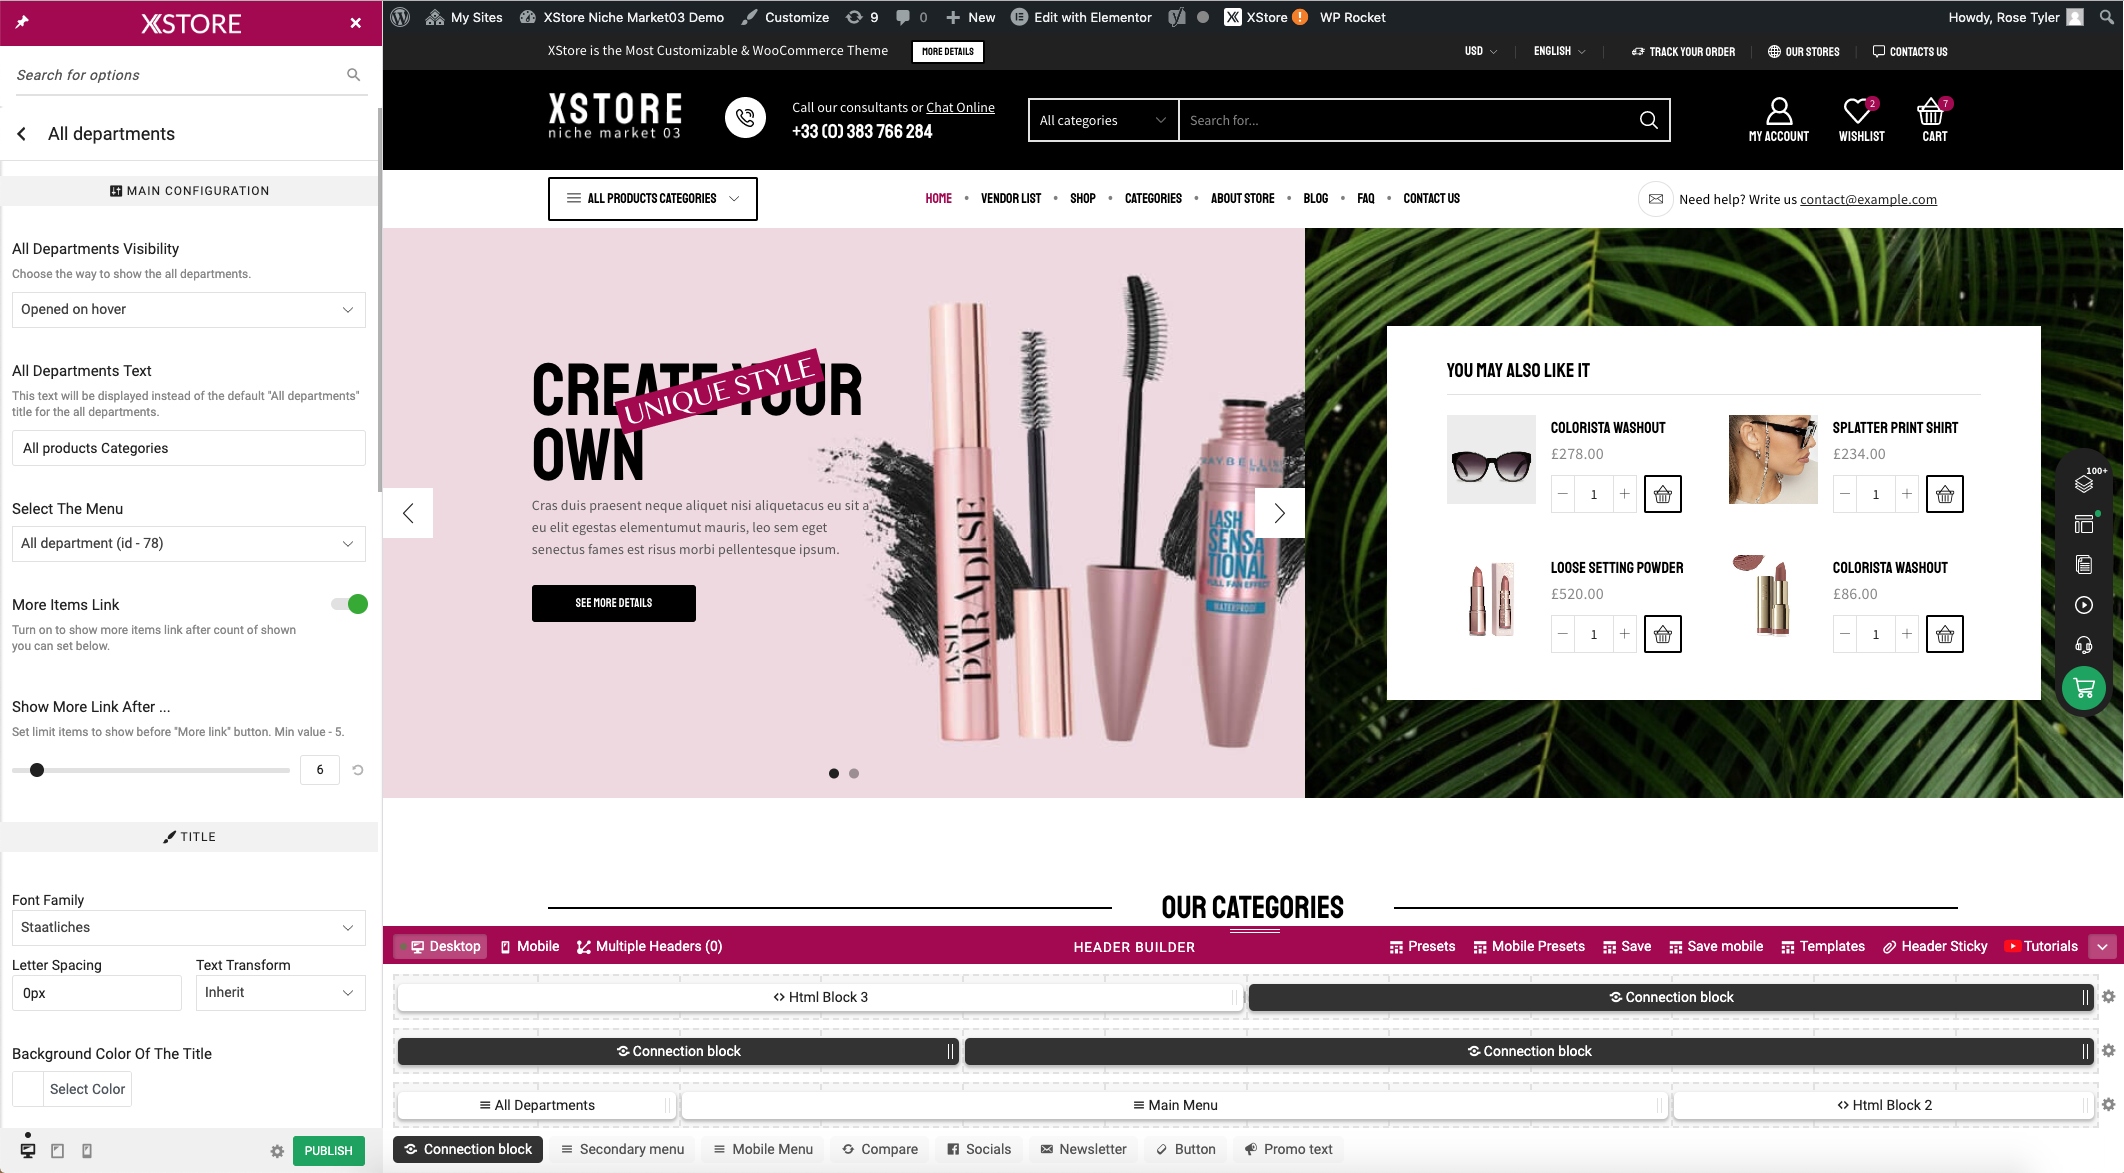Open the Vendor List menu item
This screenshot has width=2124, height=1173.
(x=1010, y=198)
